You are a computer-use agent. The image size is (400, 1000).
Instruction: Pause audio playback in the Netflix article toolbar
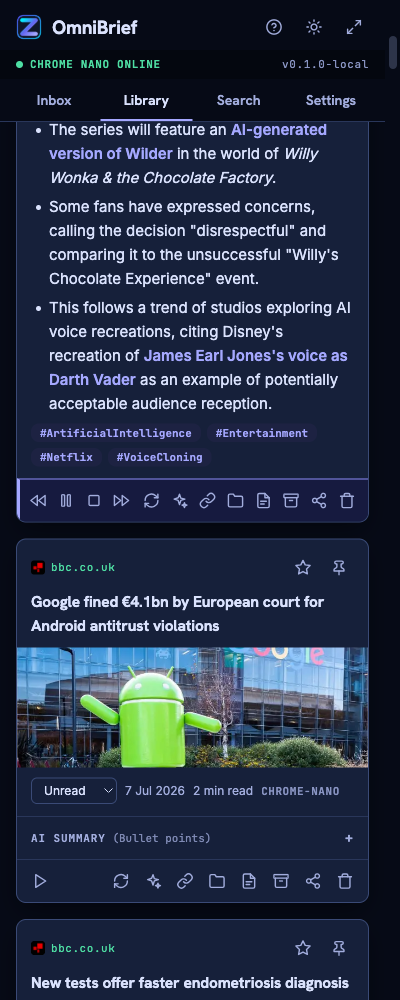coord(66,501)
